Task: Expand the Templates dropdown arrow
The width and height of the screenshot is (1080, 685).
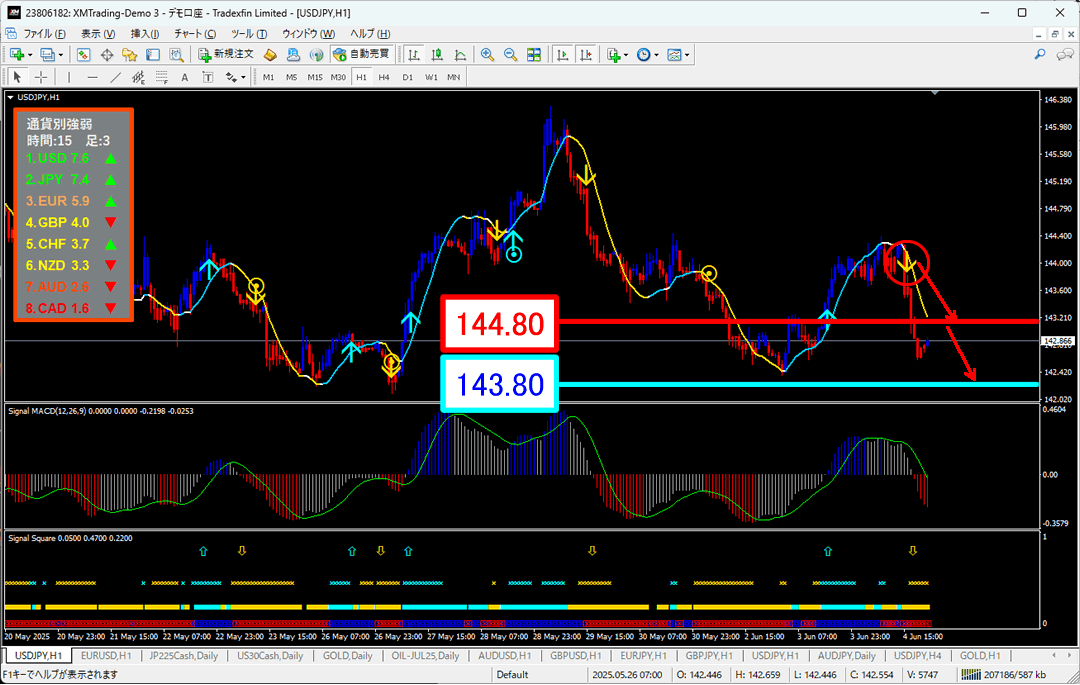Action: click(x=687, y=55)
